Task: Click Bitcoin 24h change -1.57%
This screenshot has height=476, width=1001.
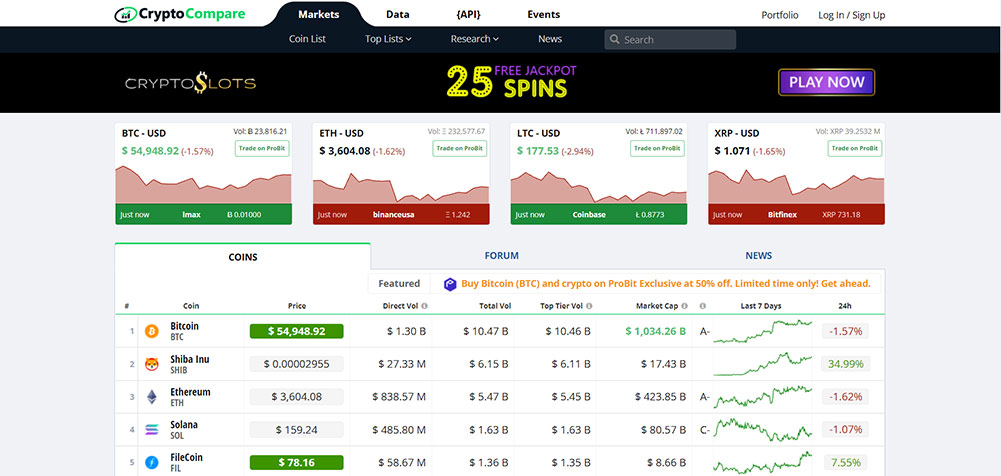Action: 846,331
